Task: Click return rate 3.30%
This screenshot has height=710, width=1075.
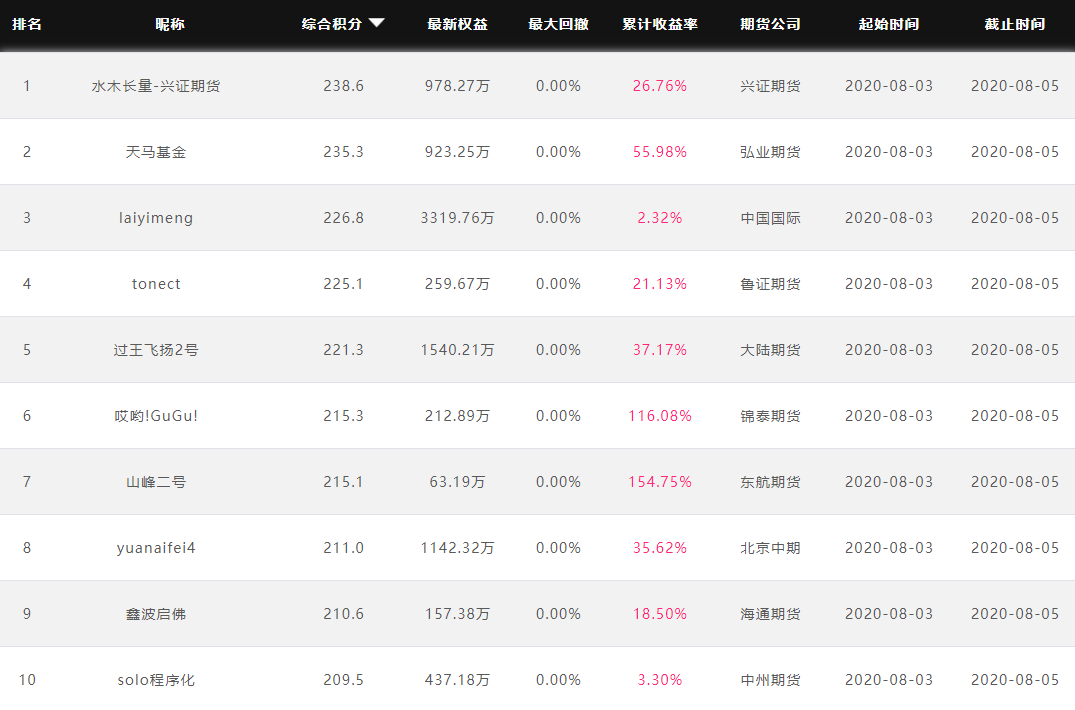Action: (x=660, y=680)
